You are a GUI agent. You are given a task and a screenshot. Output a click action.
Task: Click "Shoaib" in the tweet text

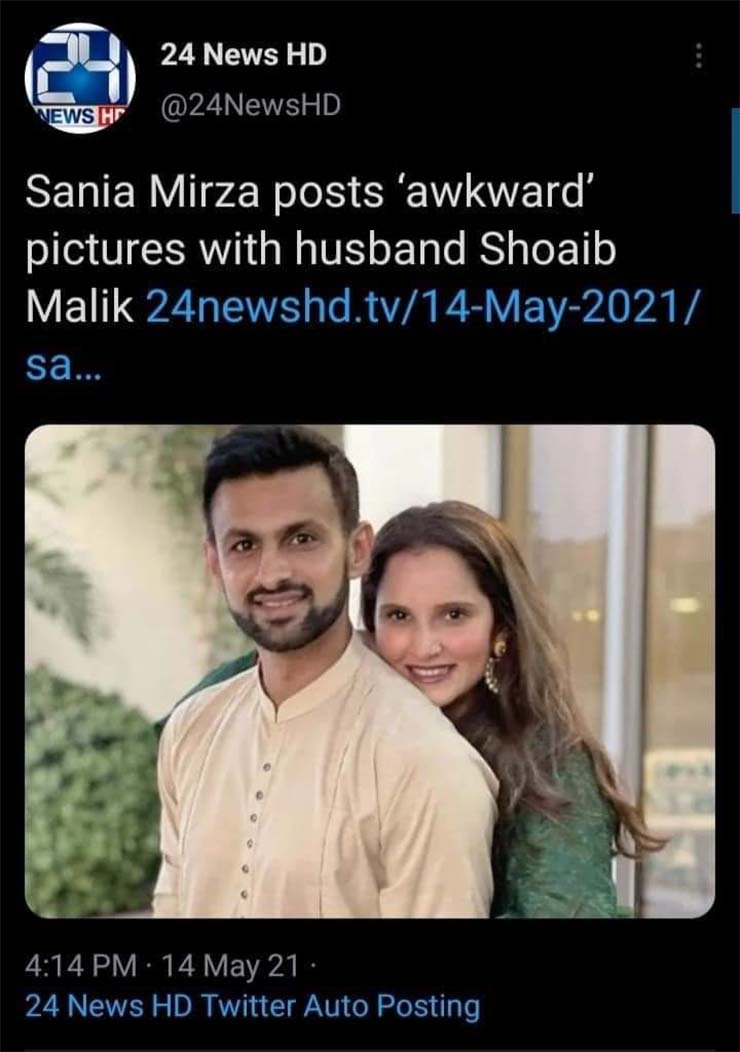pos(547,251)
